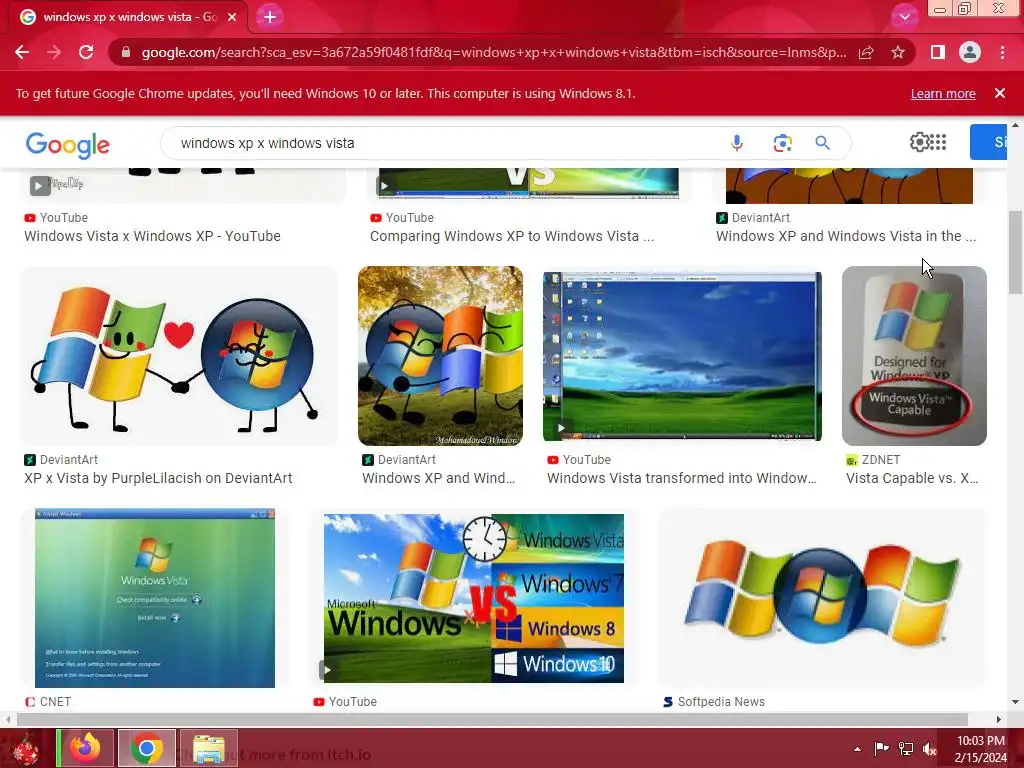1024x768 pixels.
Task: Open Bliss wallpaper desktop video thumbnail
Action: point(682,356)
